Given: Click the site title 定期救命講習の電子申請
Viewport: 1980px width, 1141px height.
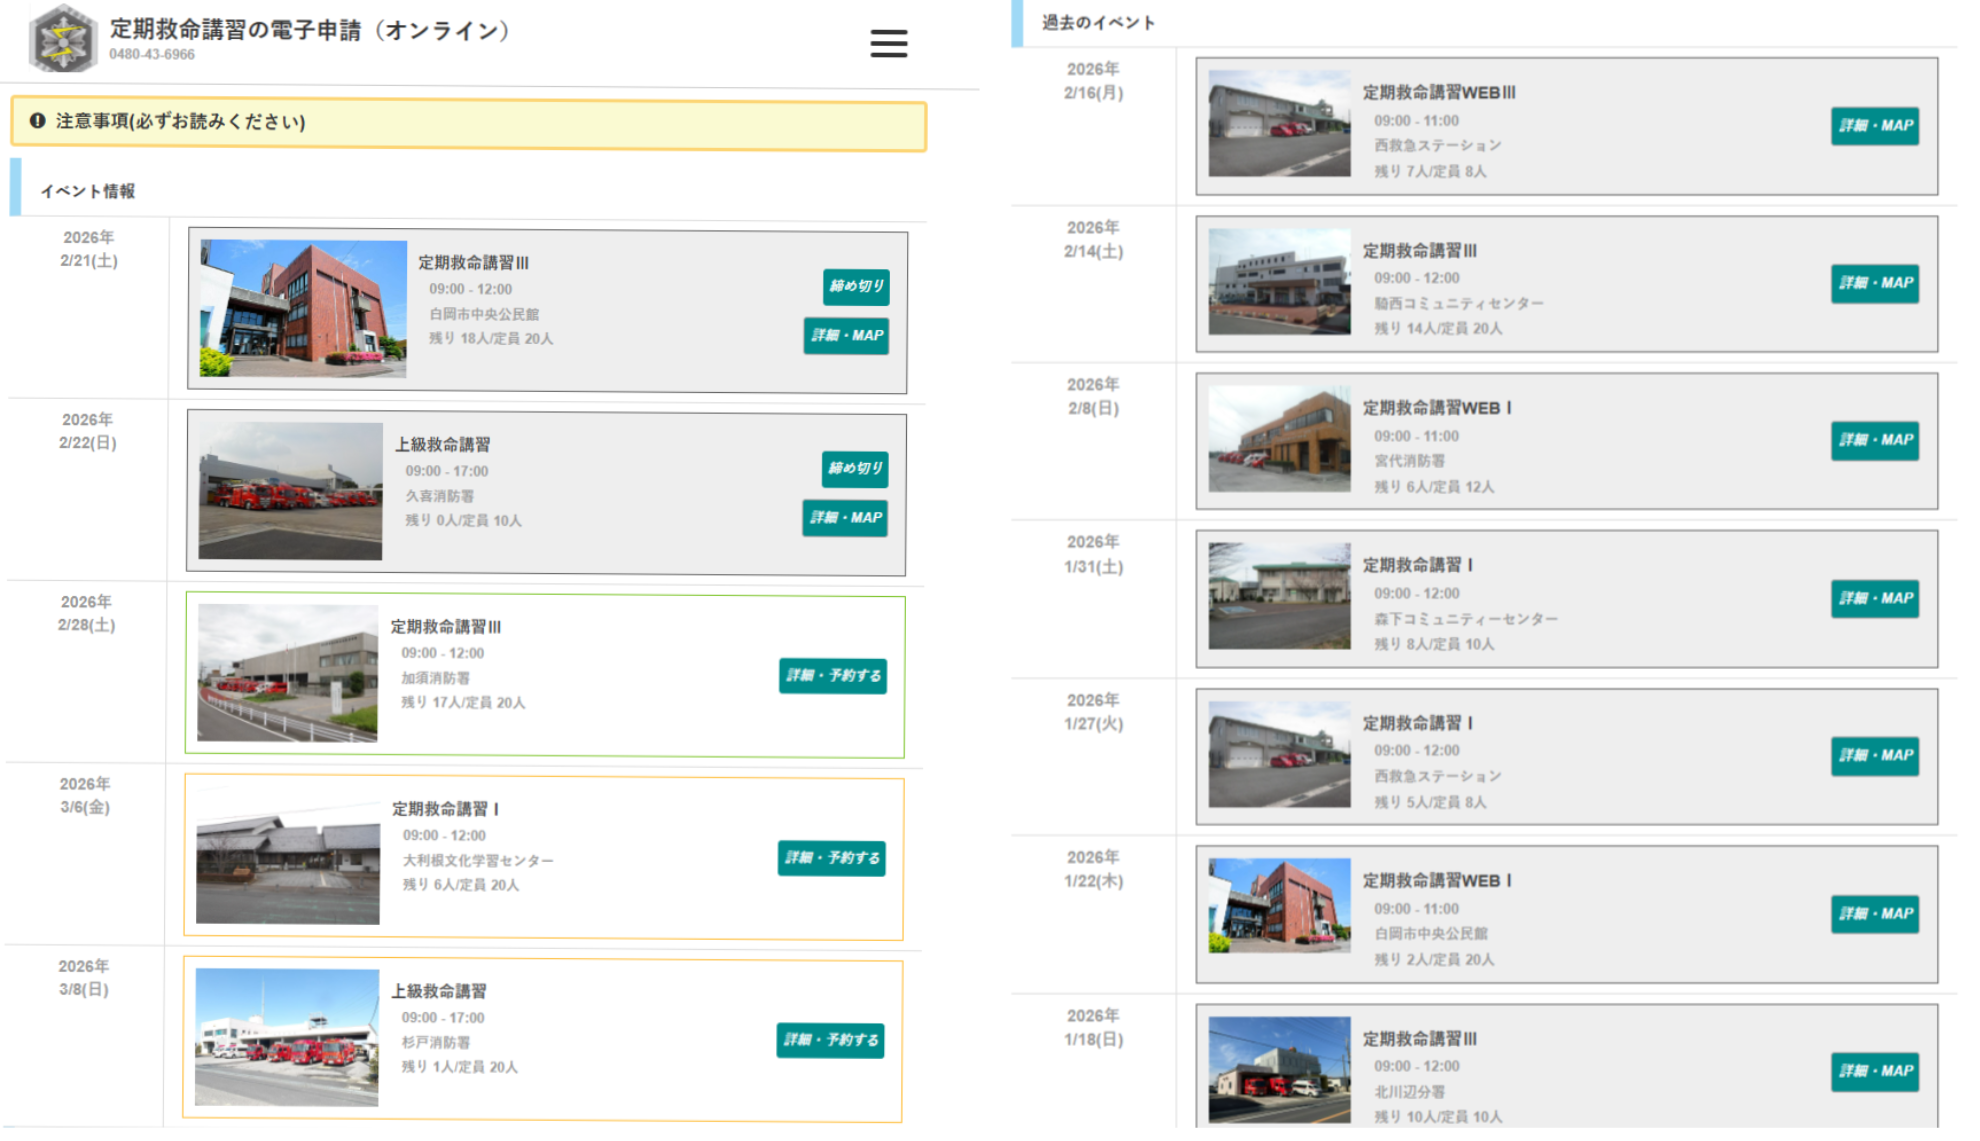Looking at the screenshot, I should coord(310,30).
